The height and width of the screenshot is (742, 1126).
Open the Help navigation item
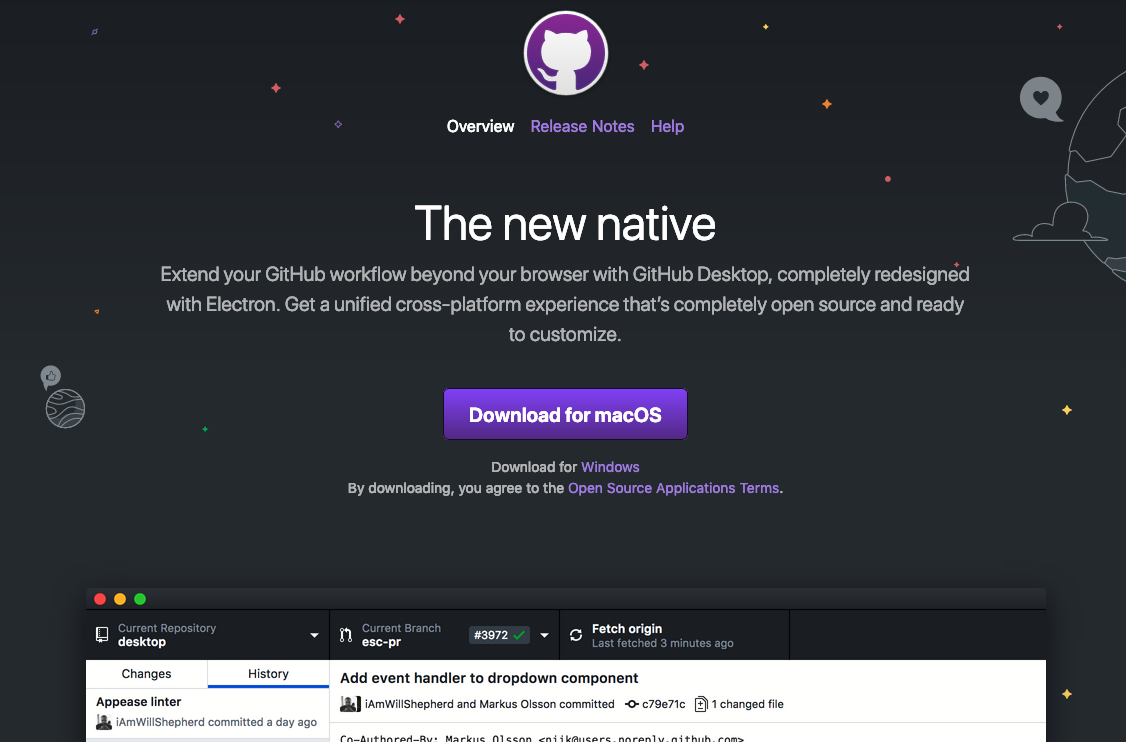coord(667,126)
